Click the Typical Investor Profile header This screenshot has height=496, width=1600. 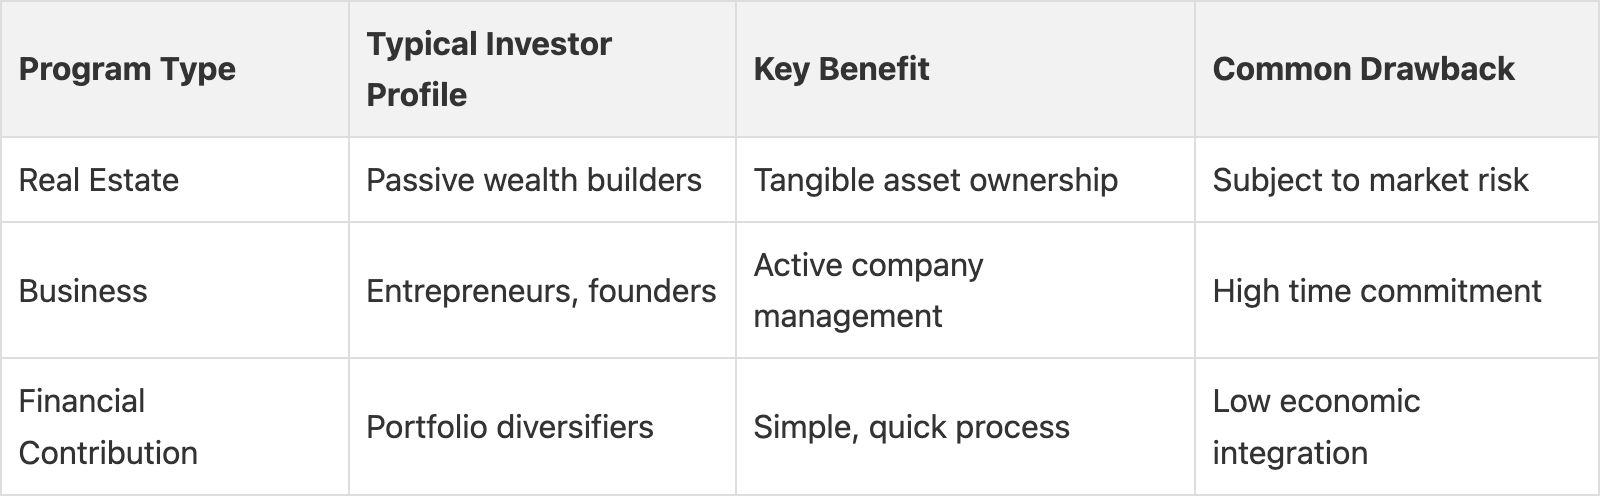[489, 69]
